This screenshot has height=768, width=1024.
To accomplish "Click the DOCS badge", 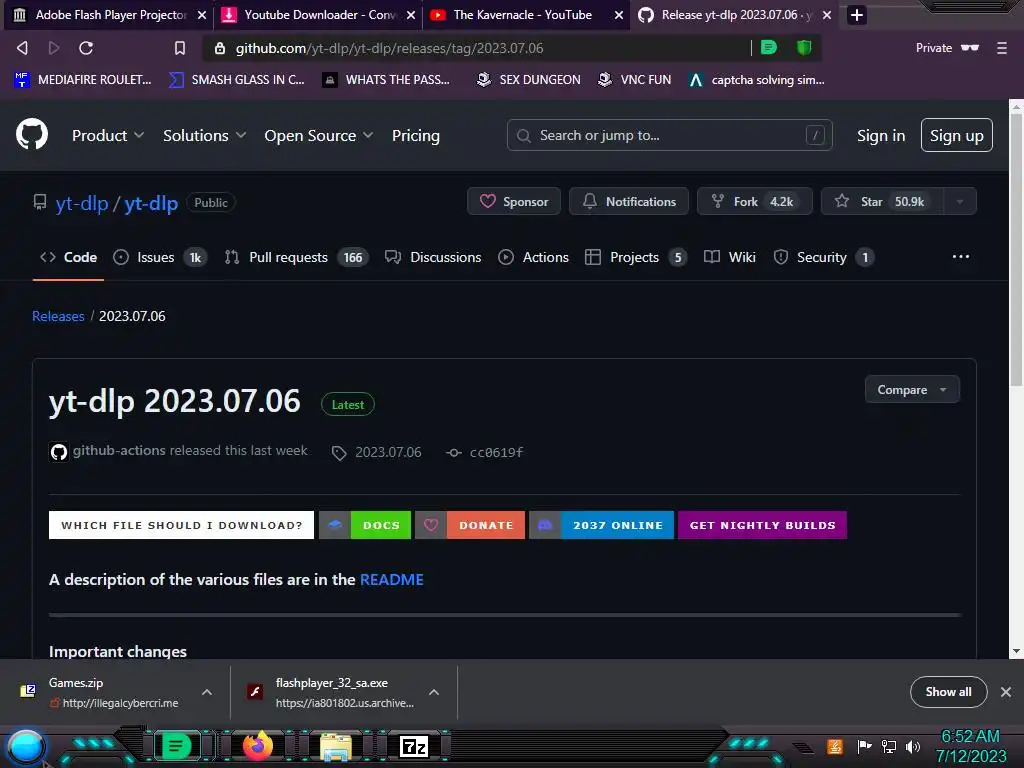I will [365, 525].
